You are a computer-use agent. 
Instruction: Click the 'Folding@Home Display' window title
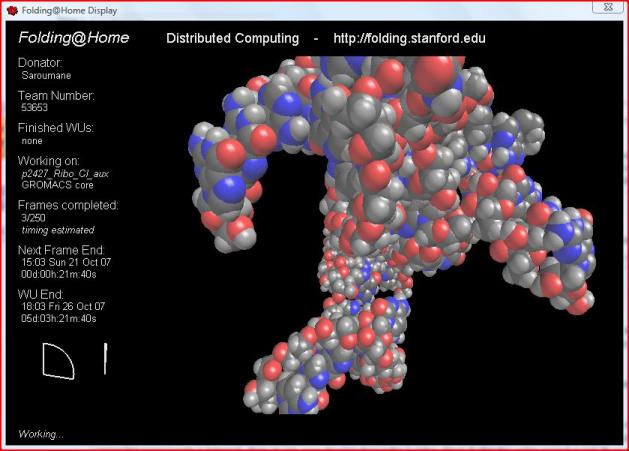[x=69, y=11]
